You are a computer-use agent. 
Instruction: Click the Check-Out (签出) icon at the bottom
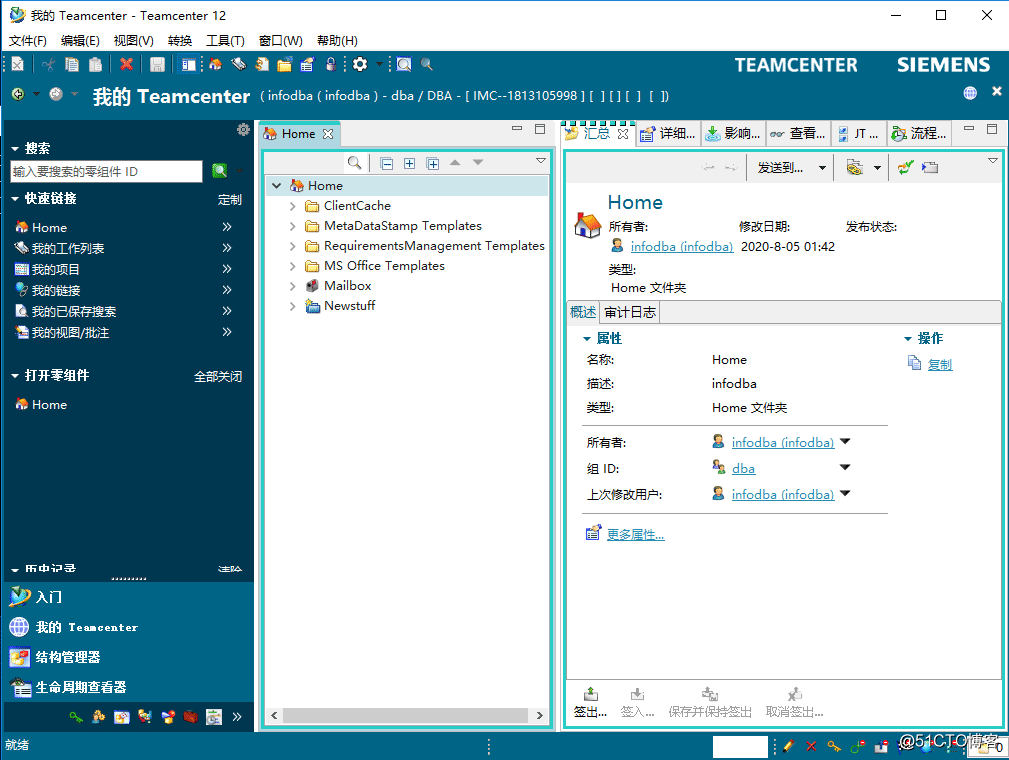pos(590,702)
